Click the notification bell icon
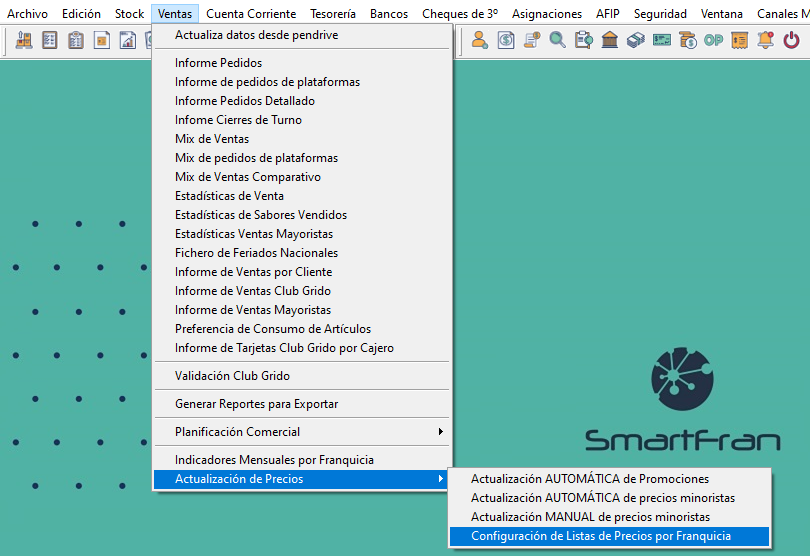 (x=765, y=40)
